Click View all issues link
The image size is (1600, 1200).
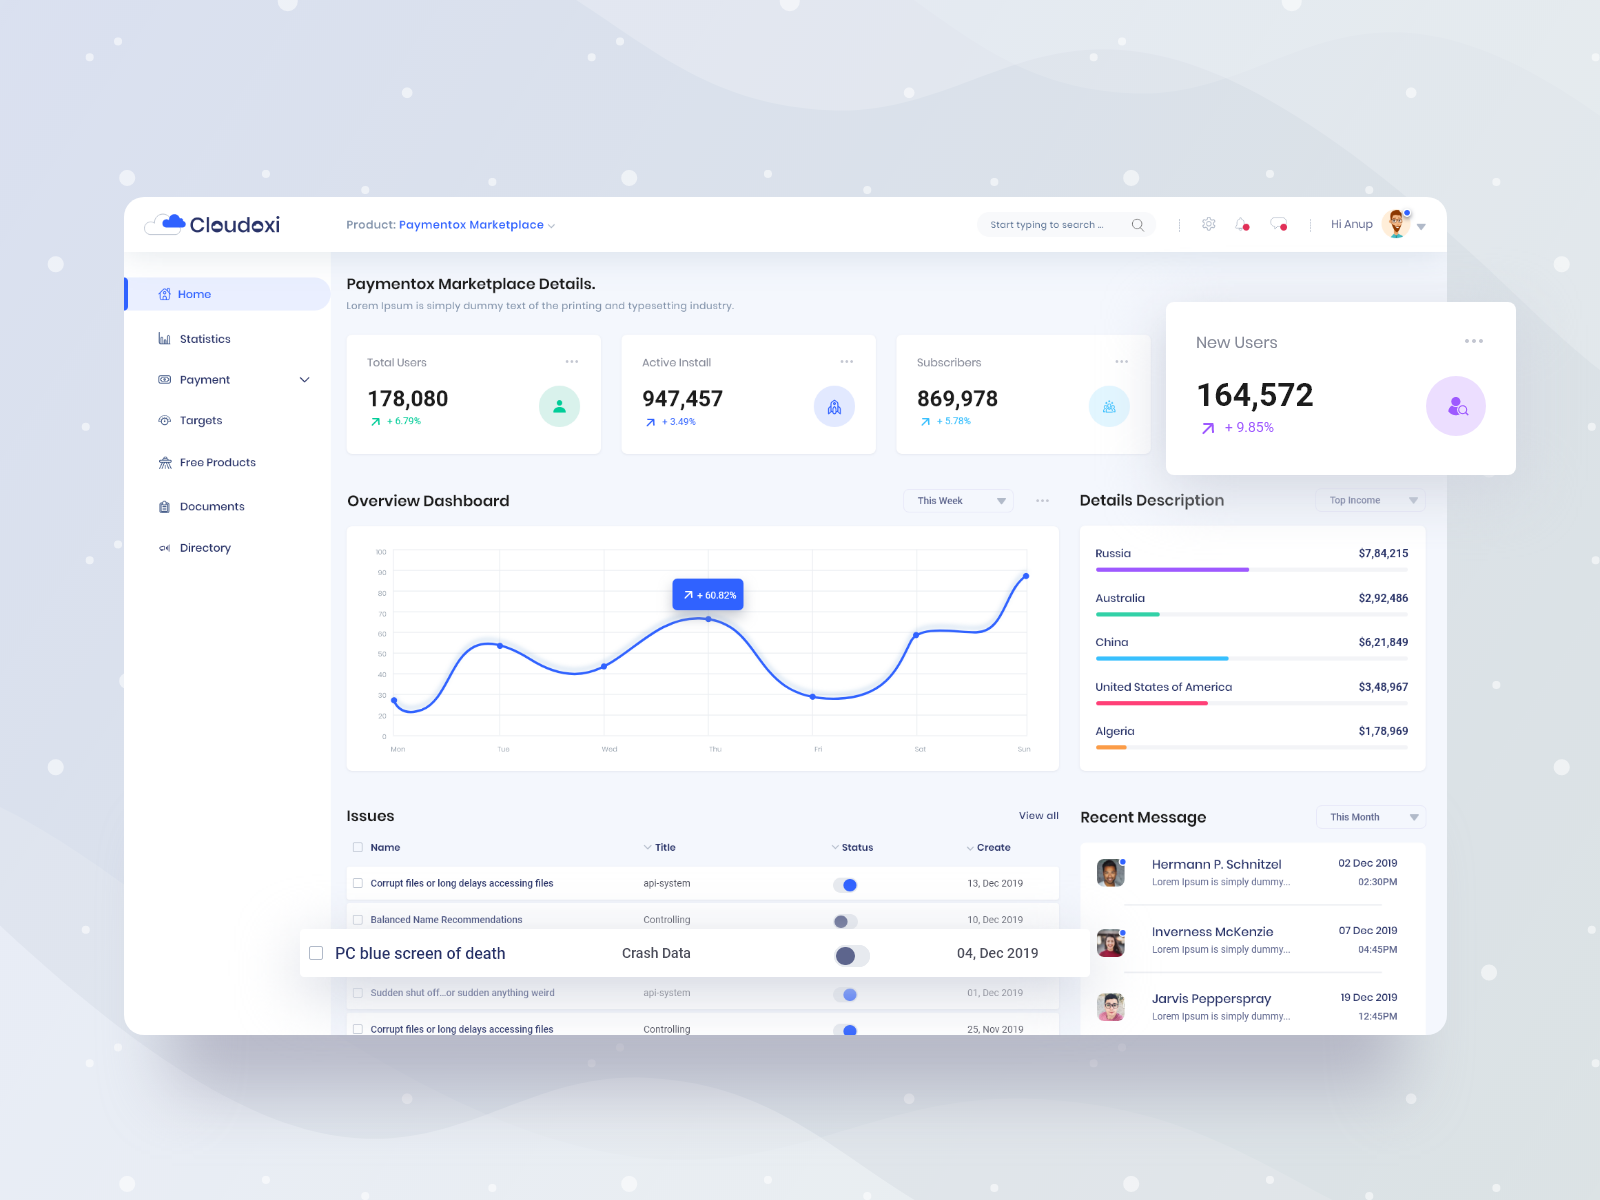[x=1038, y=816]
